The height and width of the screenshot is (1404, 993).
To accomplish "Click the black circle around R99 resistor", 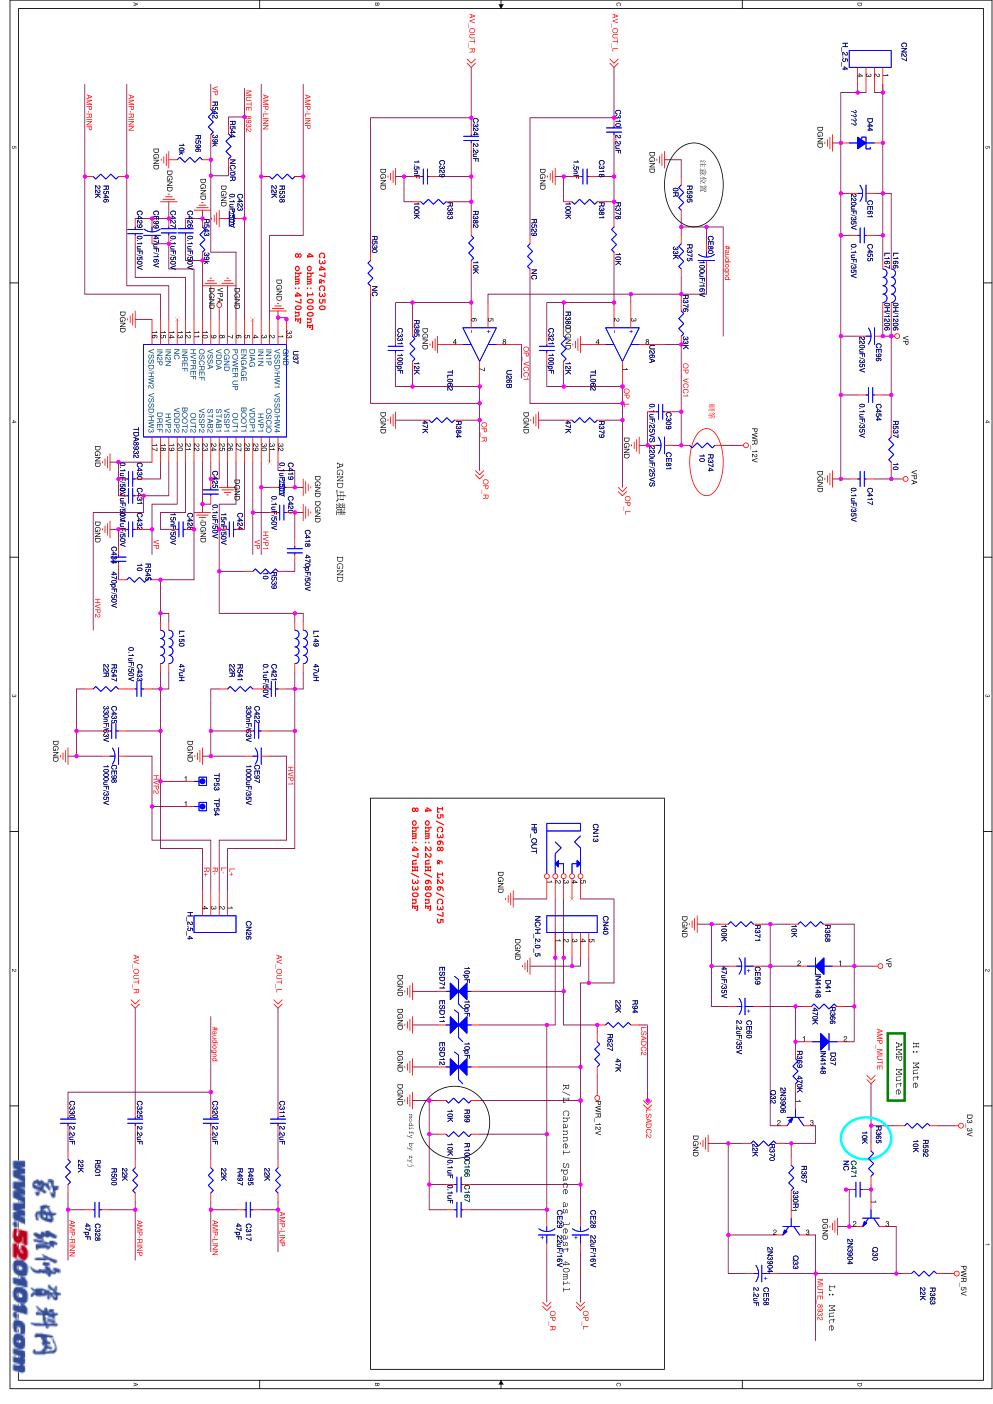I will 454,1121.
